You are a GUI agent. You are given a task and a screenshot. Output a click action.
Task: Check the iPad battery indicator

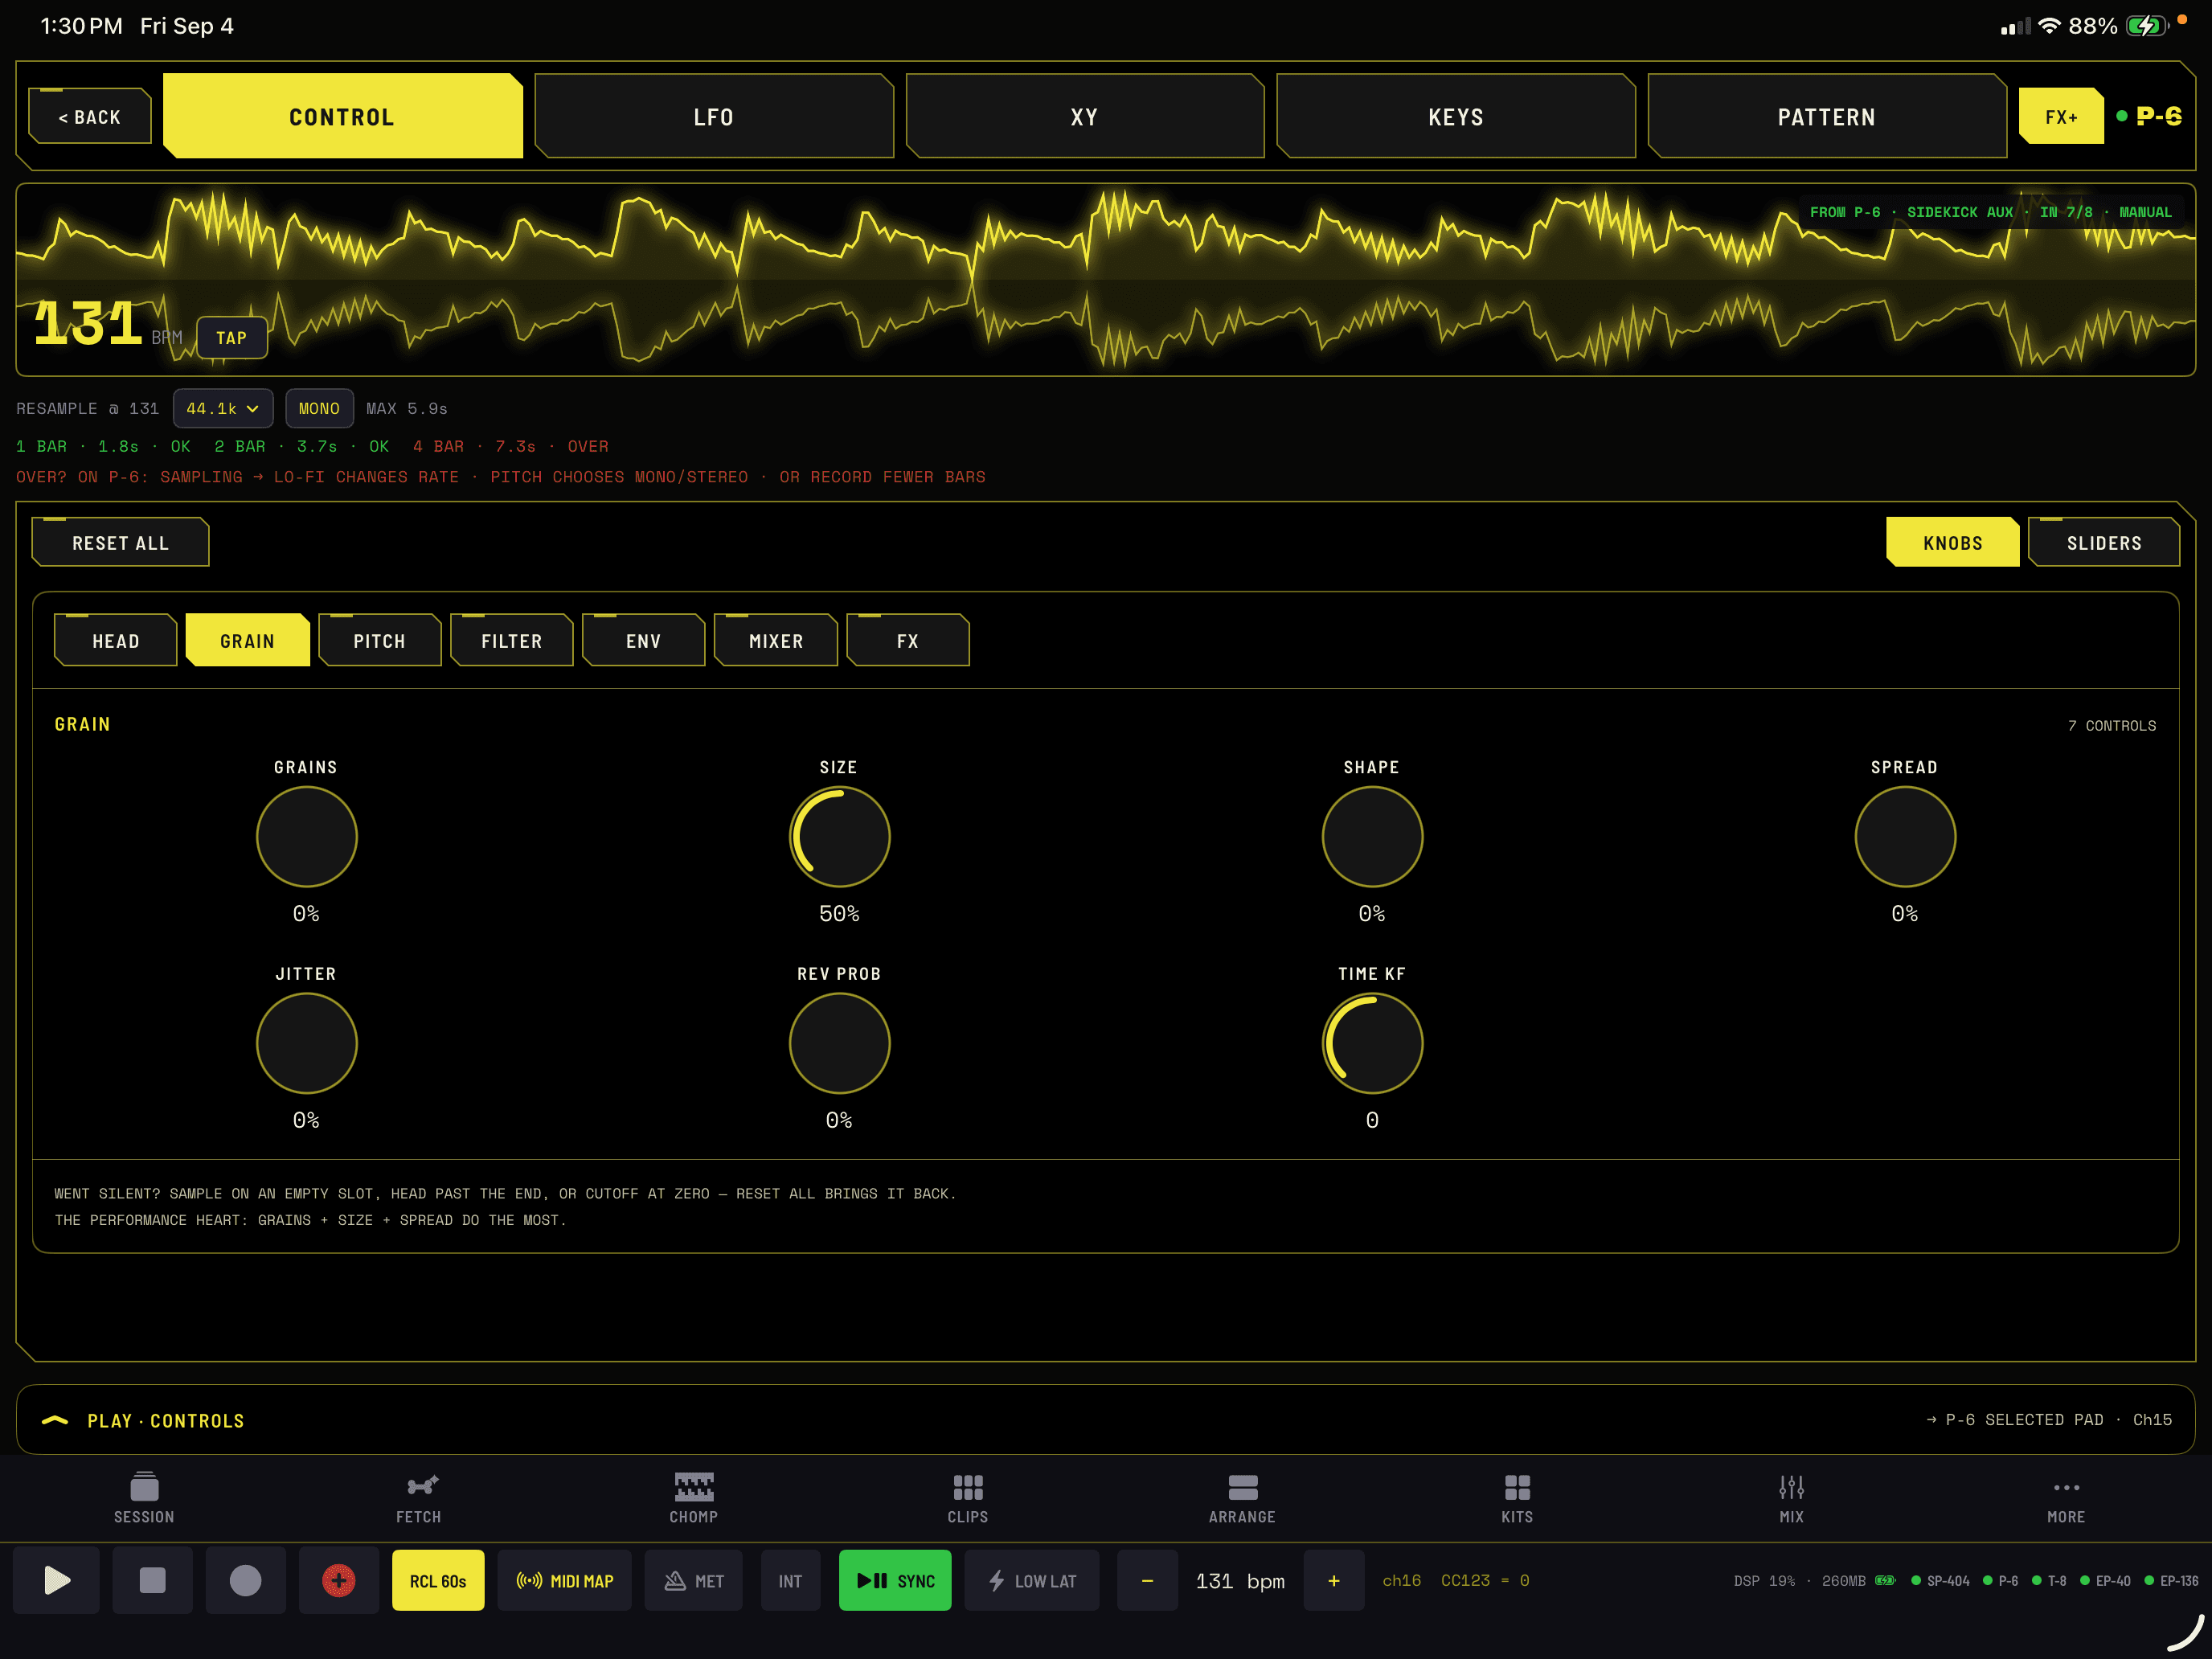pyautogui.click(x=2146, y=26)
